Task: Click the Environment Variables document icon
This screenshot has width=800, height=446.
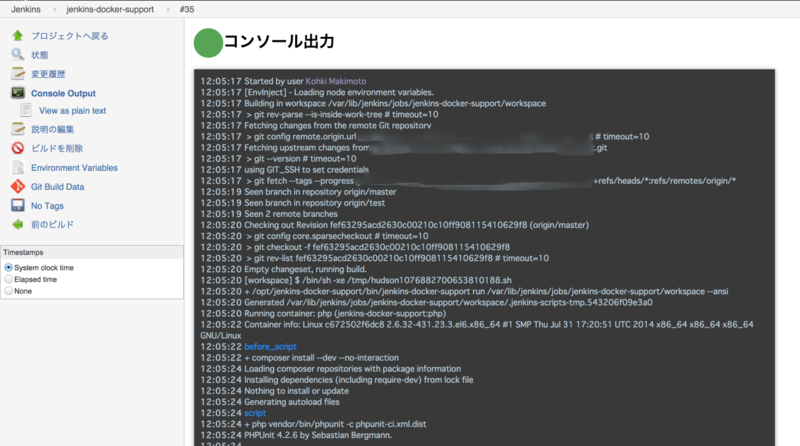Action: coord(18,167)
